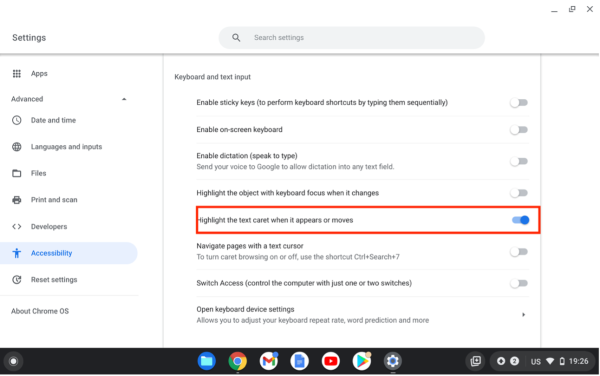Click the 19:26 clock in status tray

pos(579,361)
